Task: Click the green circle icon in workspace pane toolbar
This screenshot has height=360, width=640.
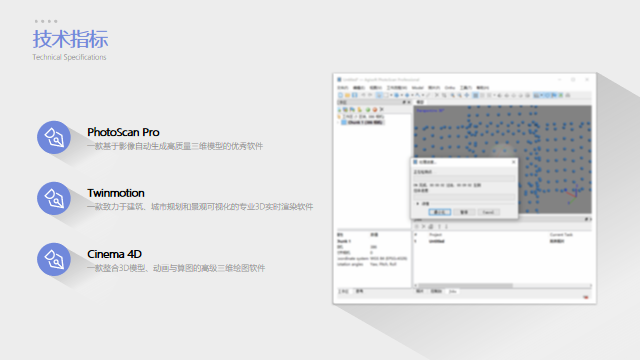Action: [x=368, y=110]
